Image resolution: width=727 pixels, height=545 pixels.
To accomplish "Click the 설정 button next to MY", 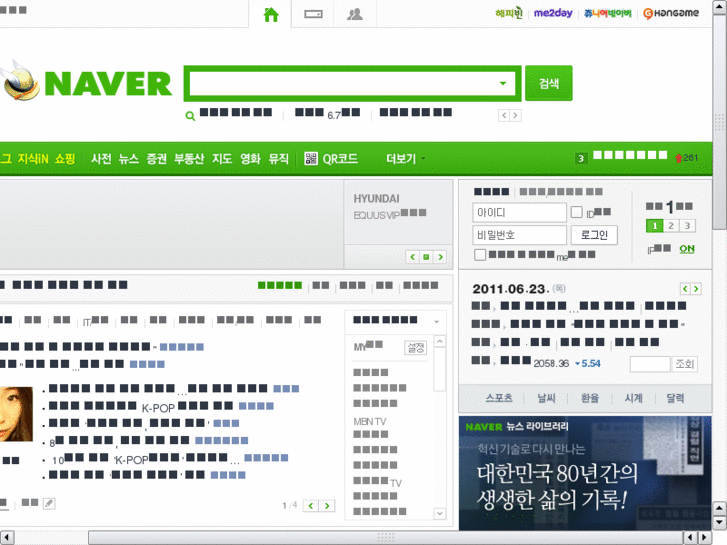I will coord(415,347).
